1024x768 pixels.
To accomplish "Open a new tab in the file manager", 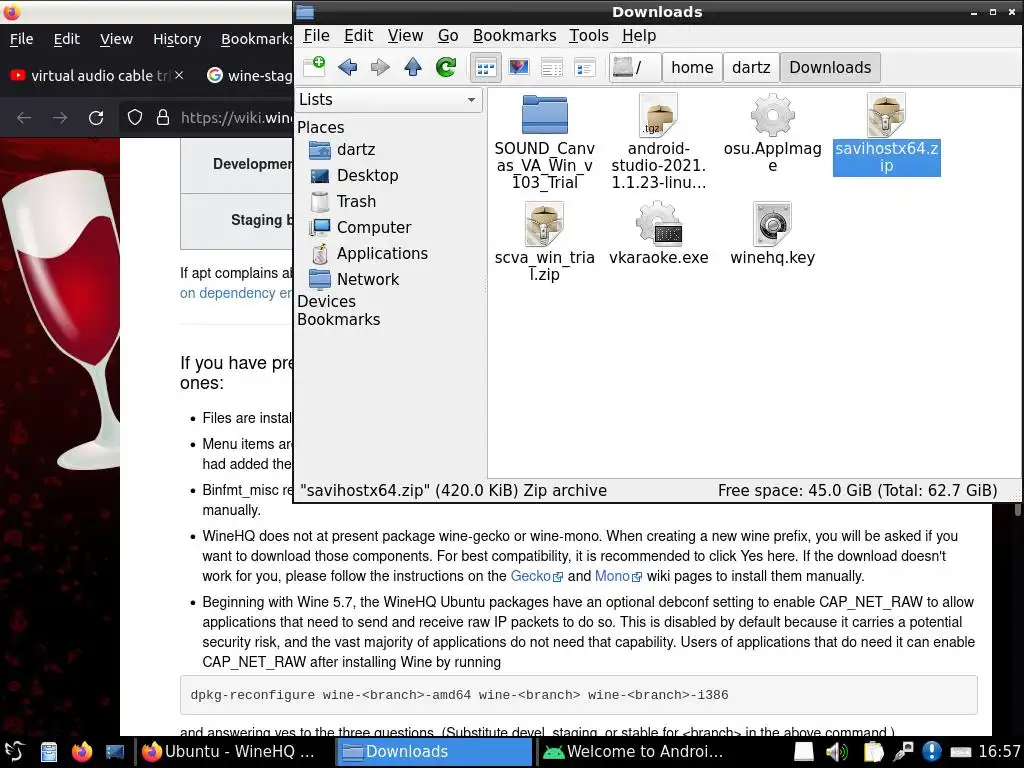I will tap(314, 67).
